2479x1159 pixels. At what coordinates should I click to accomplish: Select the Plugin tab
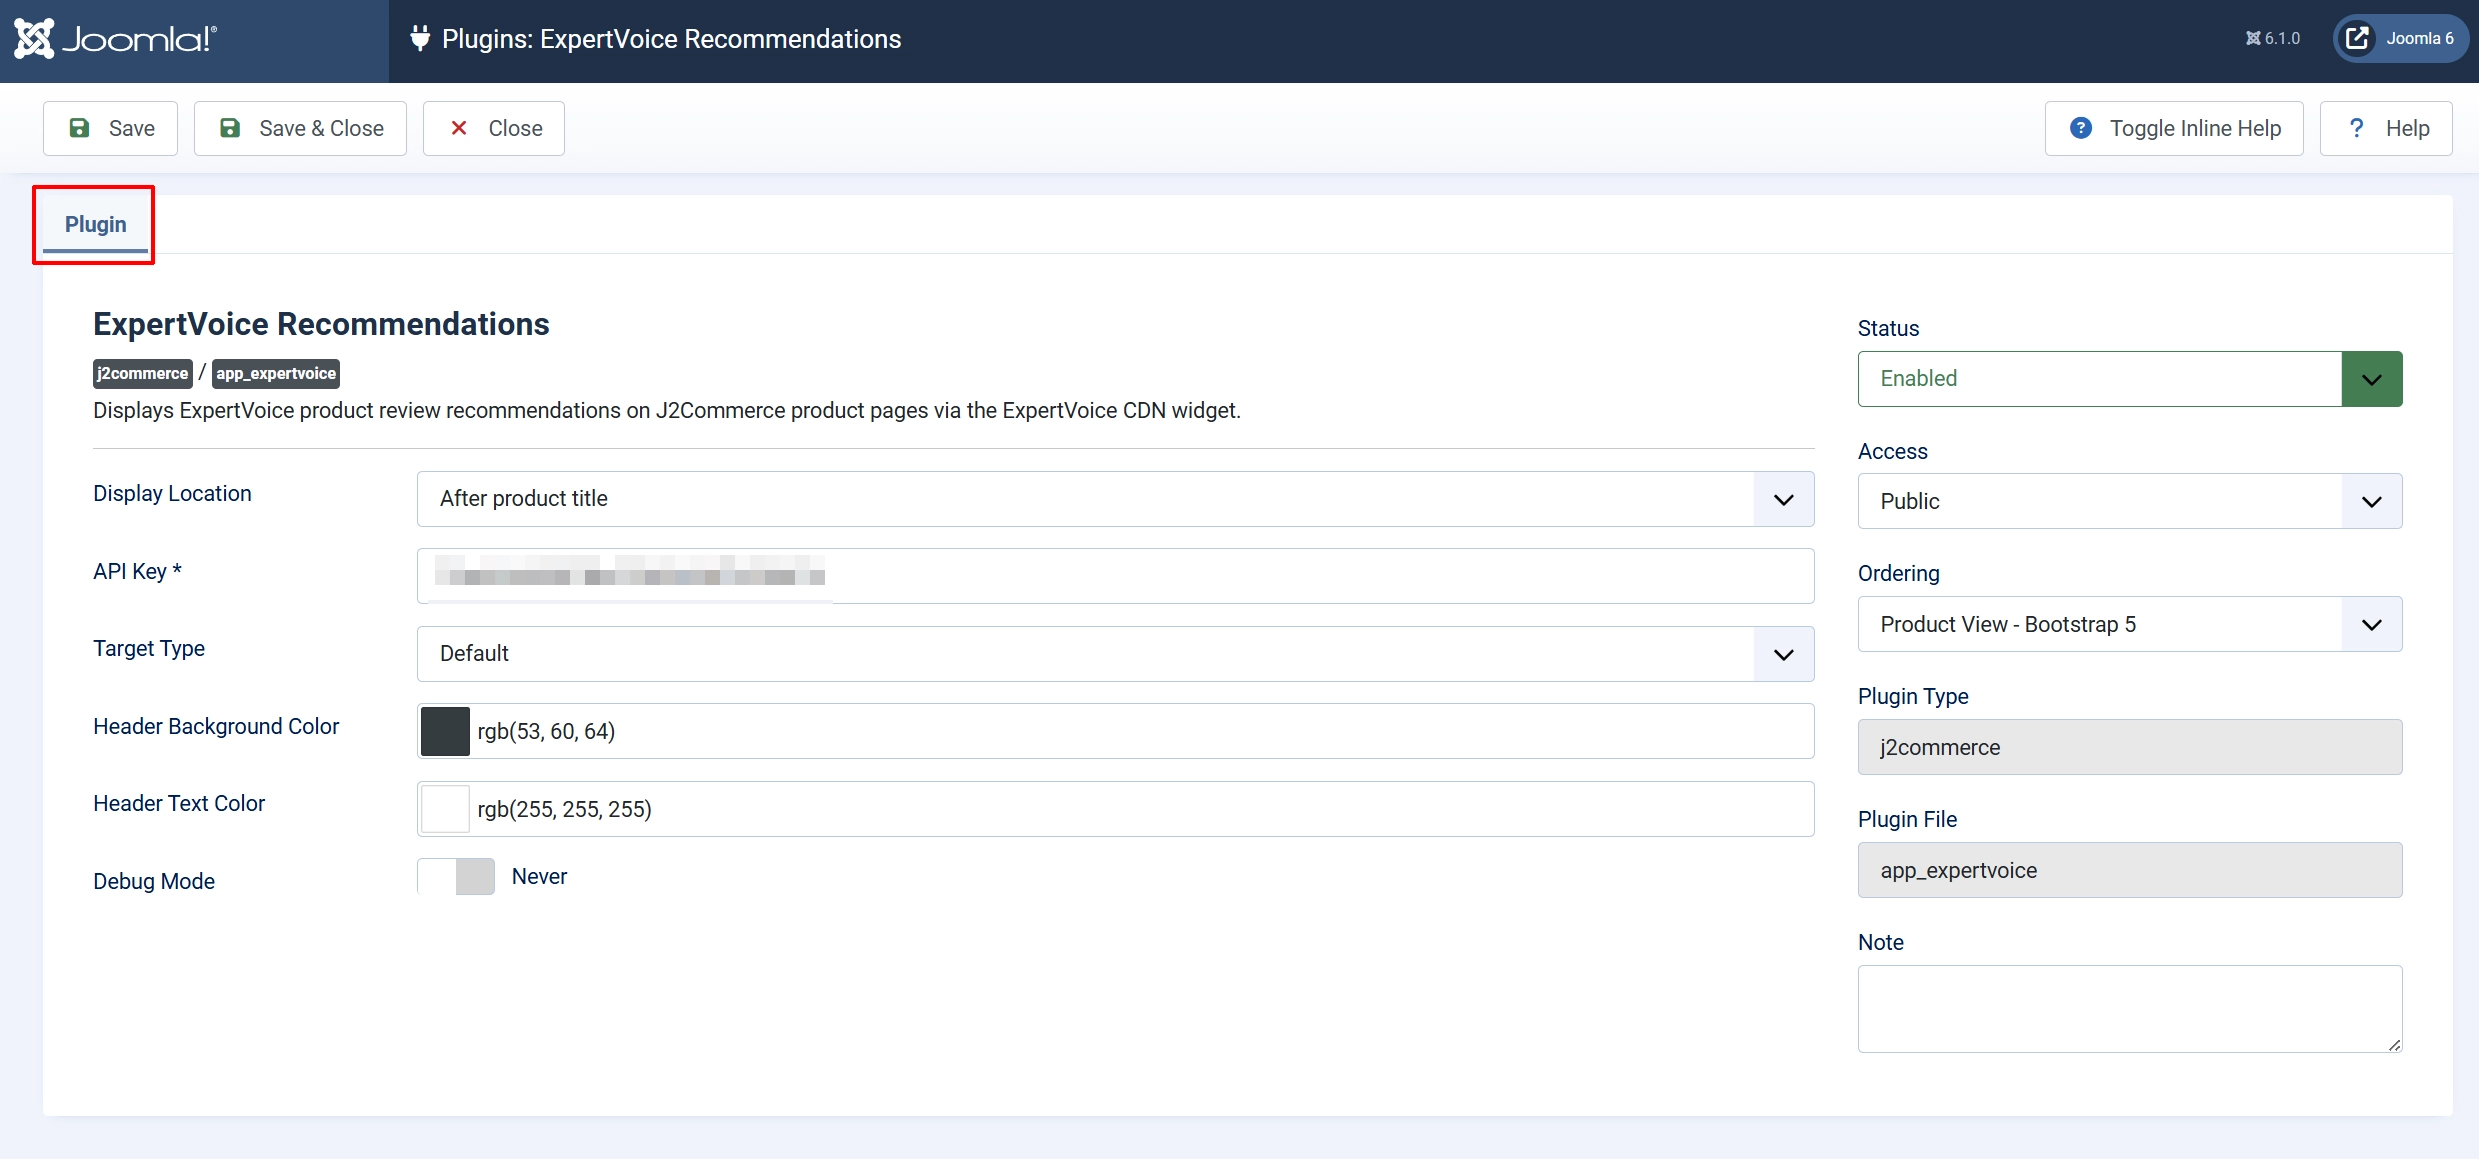pos(95,224)
